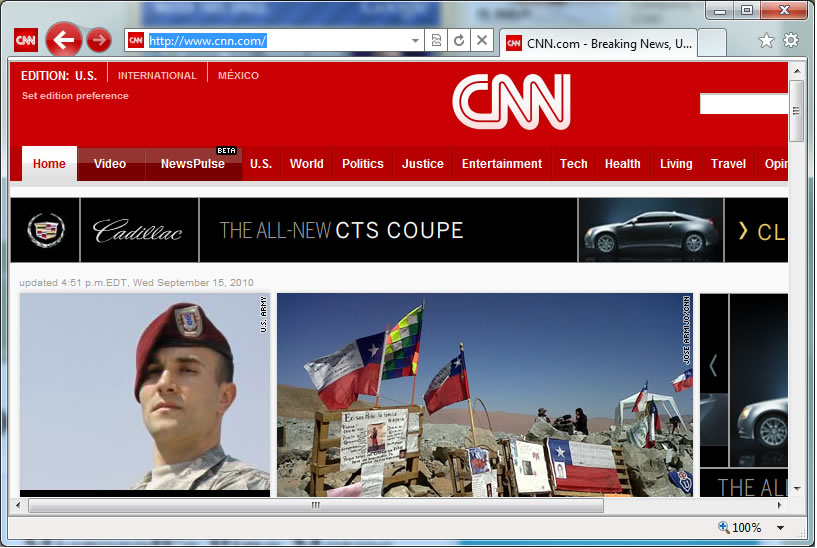
Task: Open the NewsPulse navigation tab
Action: [x=193, y=164]
